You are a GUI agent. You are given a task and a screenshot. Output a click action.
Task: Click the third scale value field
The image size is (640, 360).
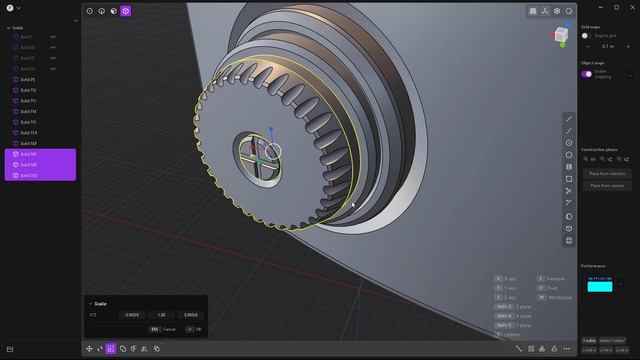191,315
